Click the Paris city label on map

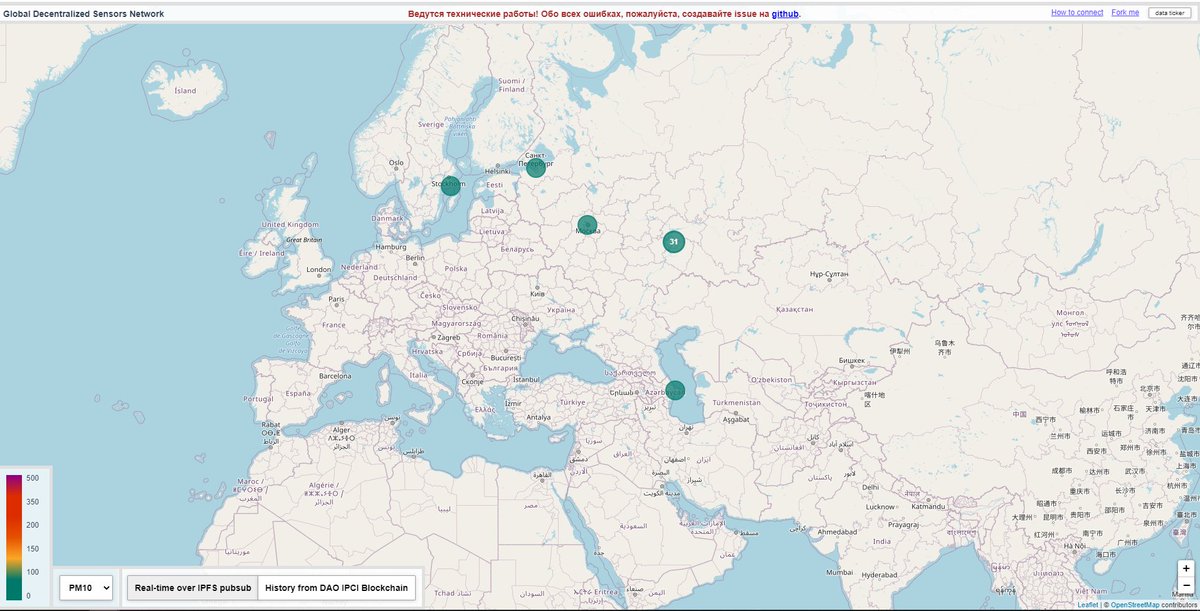click(338, 299)
